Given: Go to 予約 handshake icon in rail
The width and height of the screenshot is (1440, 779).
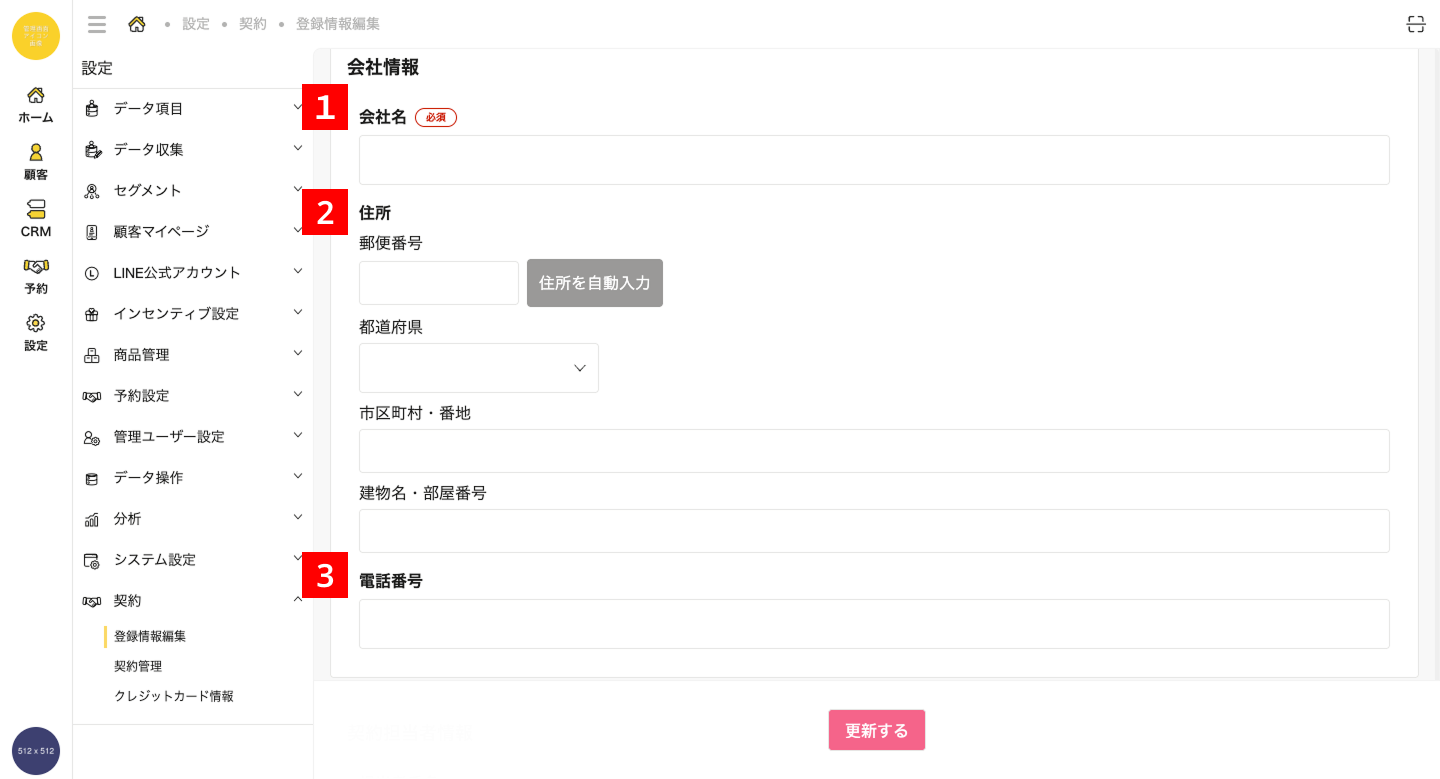Looking at the screenshot, I should (x=36, y=267).
